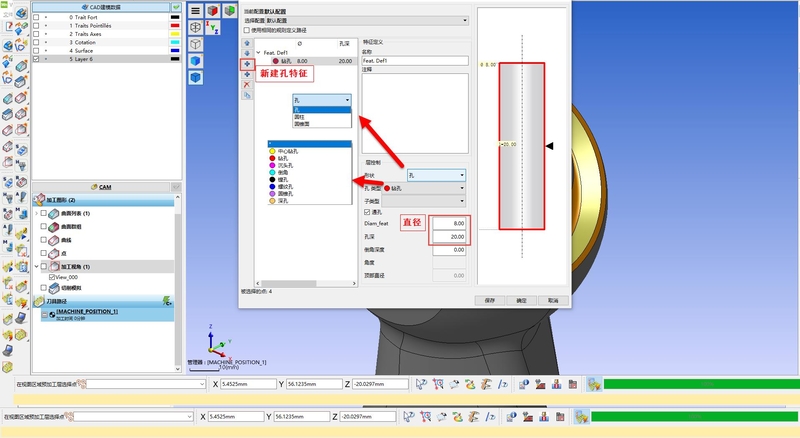Click the wireframe cube view icon
The height and width of the screenshot is (438, 800).
point(196,44)
